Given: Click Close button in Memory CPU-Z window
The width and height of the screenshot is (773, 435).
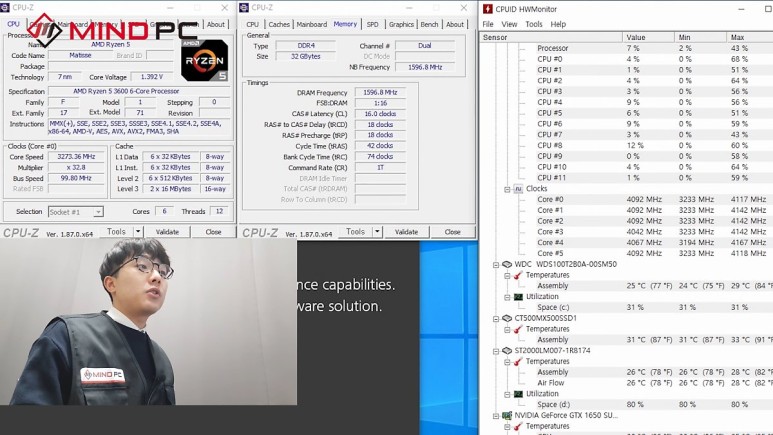Looking at the screenshot, I should pyautogui.click(x=453, y=232).
